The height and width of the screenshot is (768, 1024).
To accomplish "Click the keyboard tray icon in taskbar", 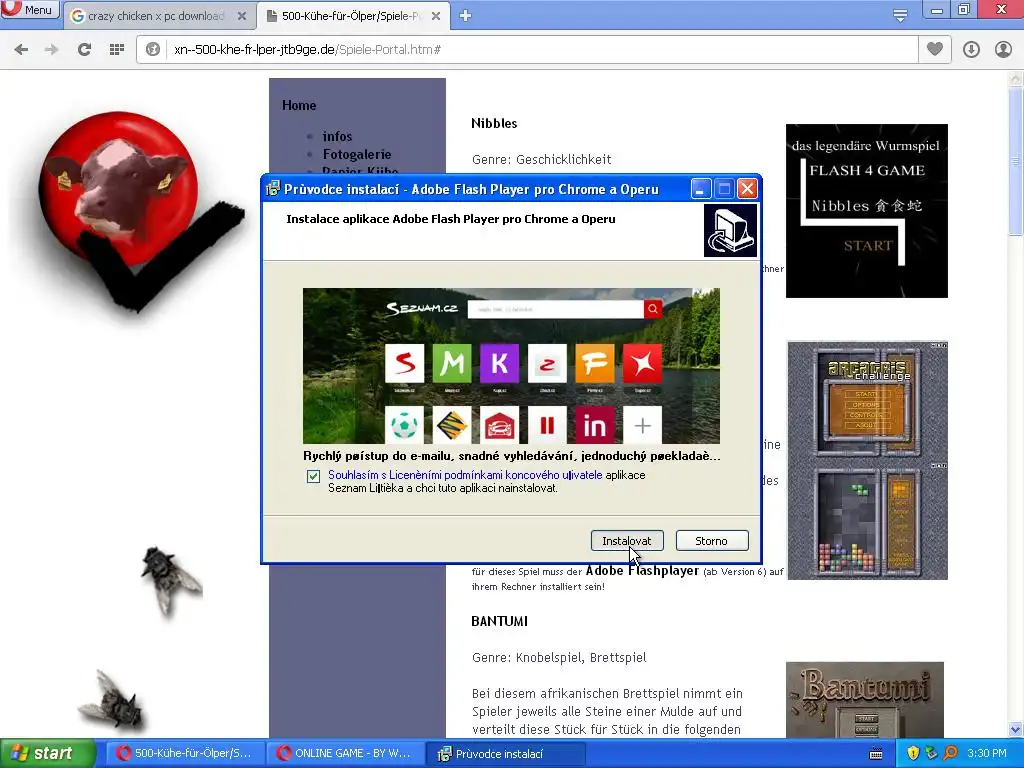I will point(876,754).
